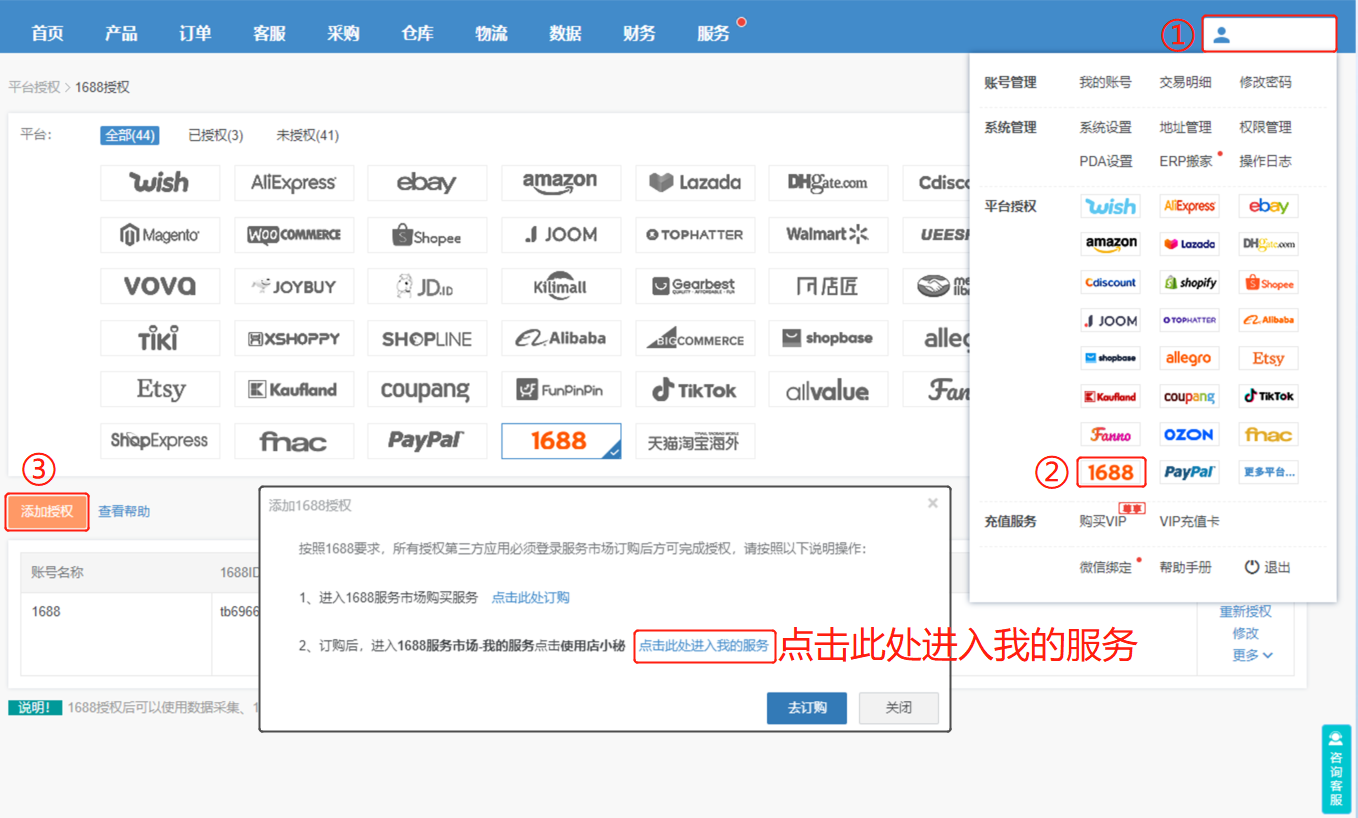Choose the JOOM tile in main grid

click(560, 235)
